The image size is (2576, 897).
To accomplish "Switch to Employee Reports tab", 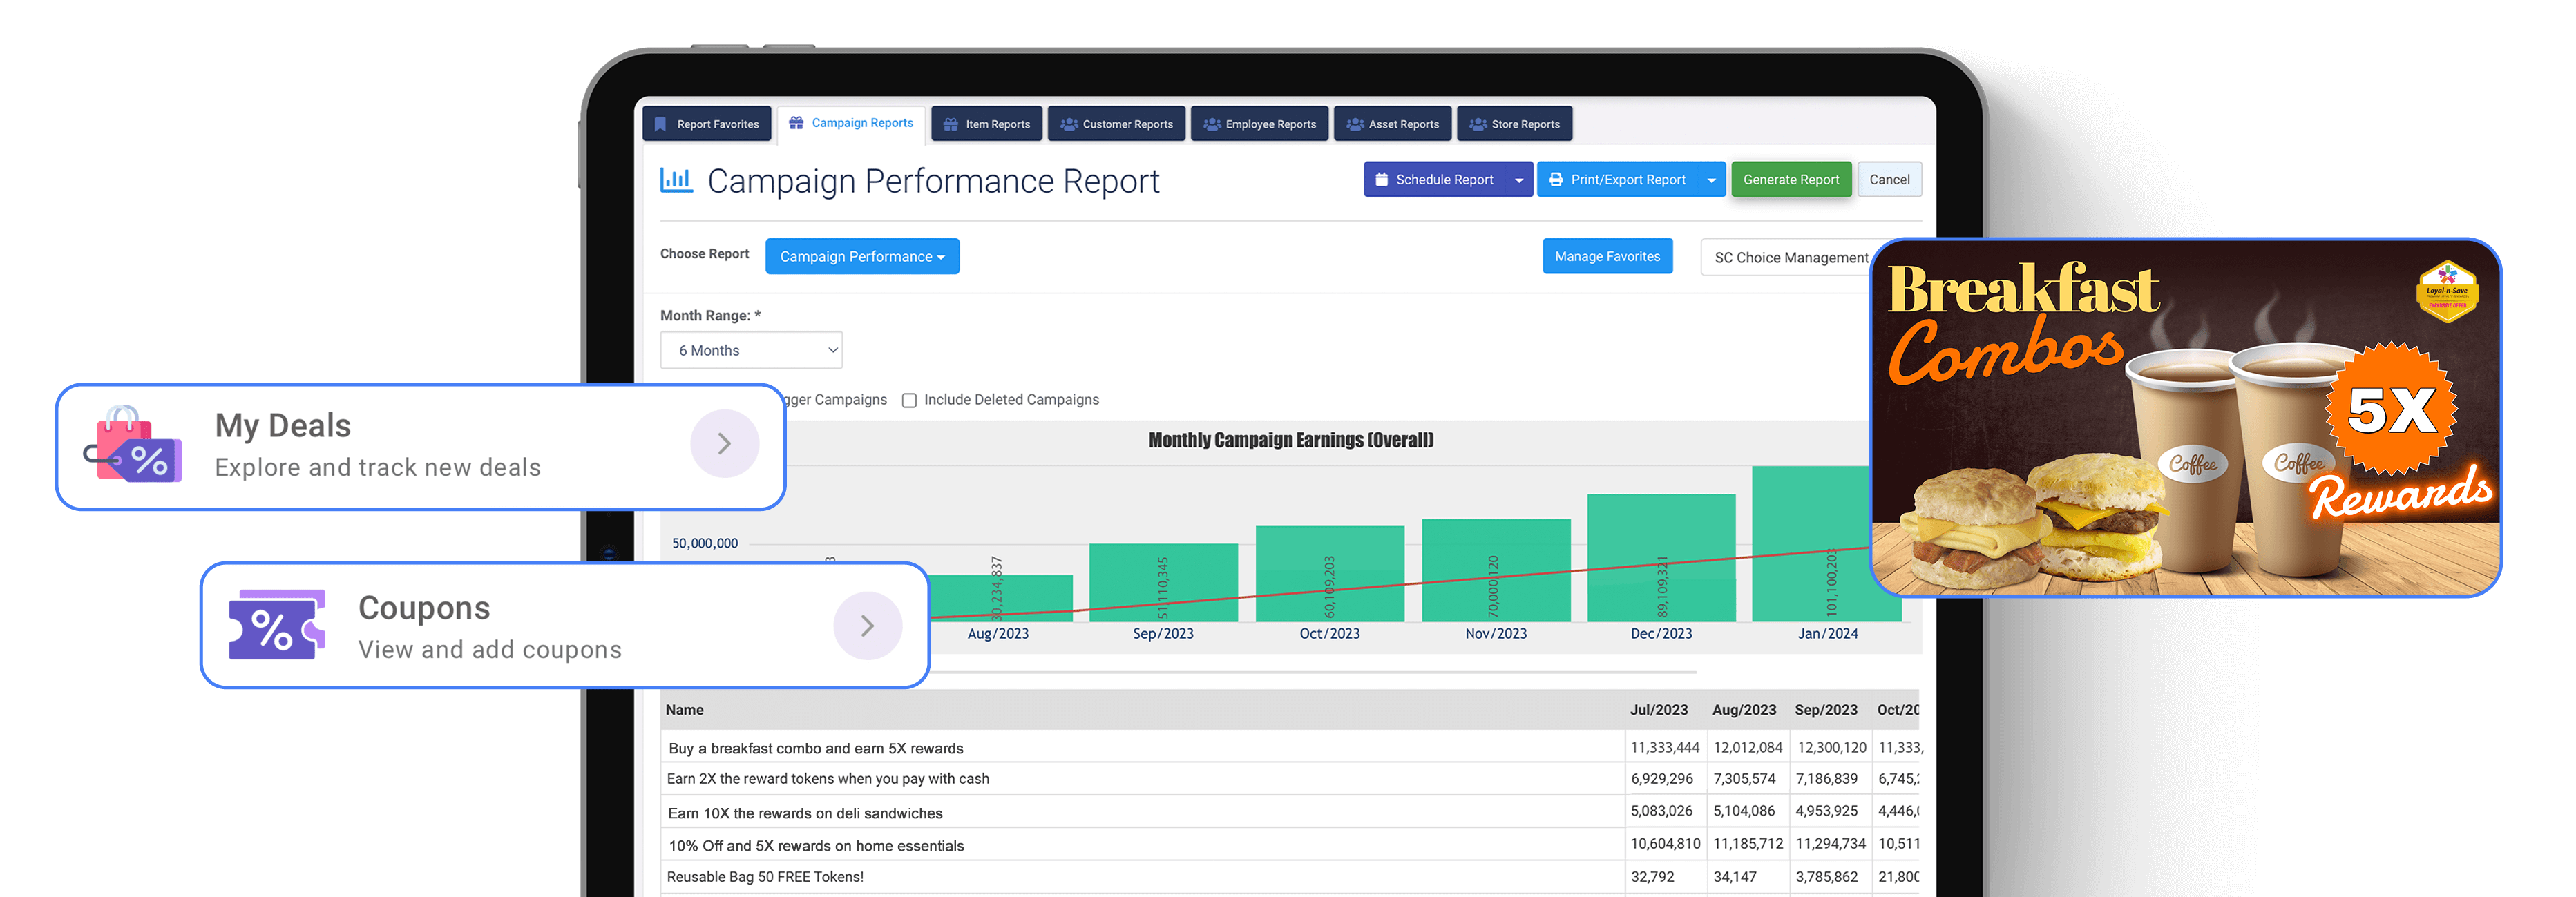I will [x=1259, y=124].
